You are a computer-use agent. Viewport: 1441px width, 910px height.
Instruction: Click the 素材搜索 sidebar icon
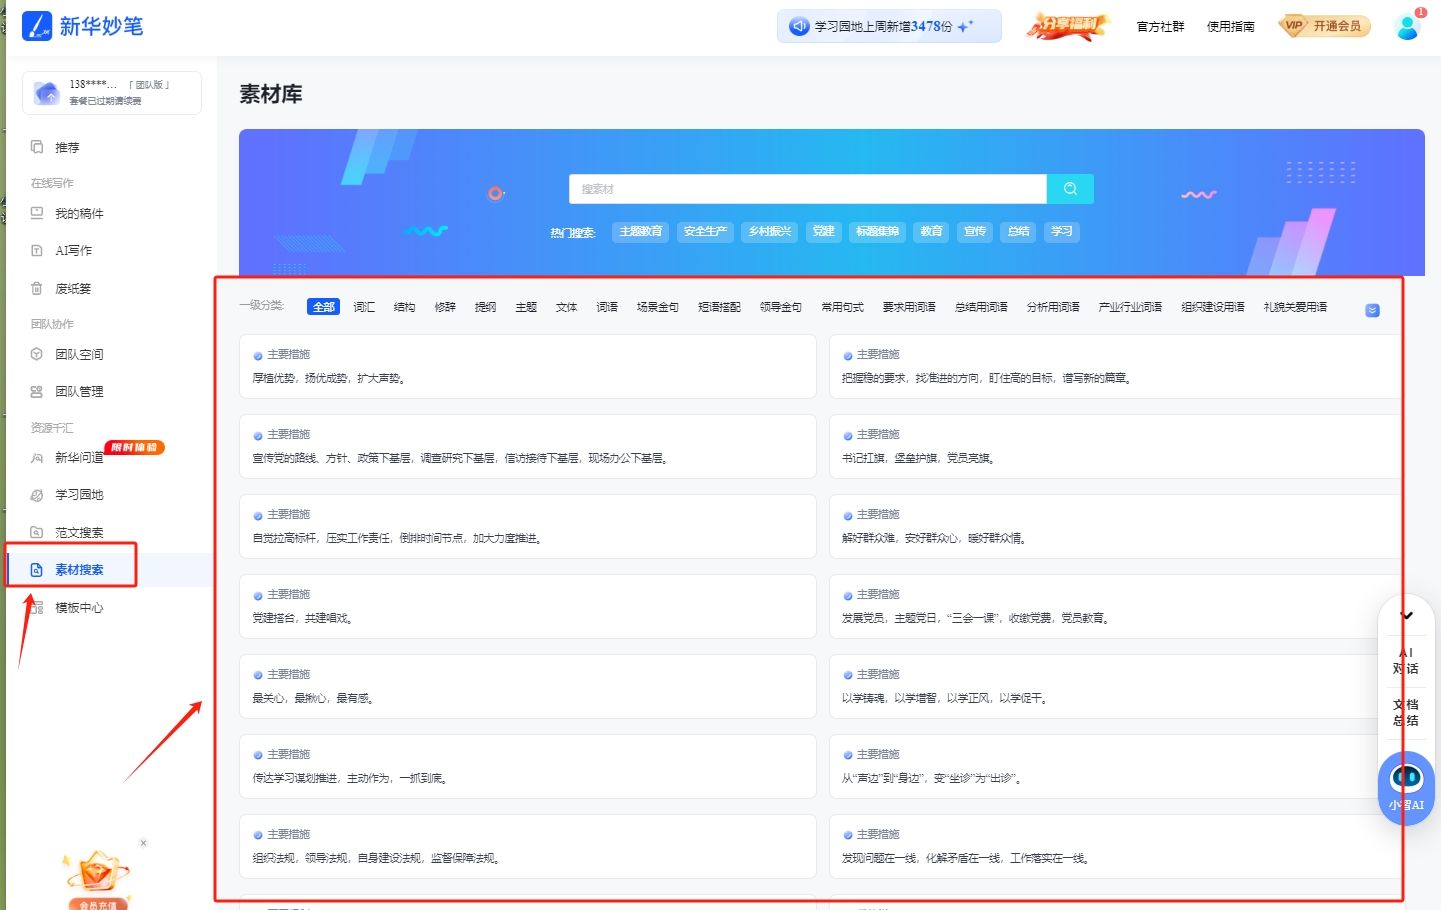[37, 569]
